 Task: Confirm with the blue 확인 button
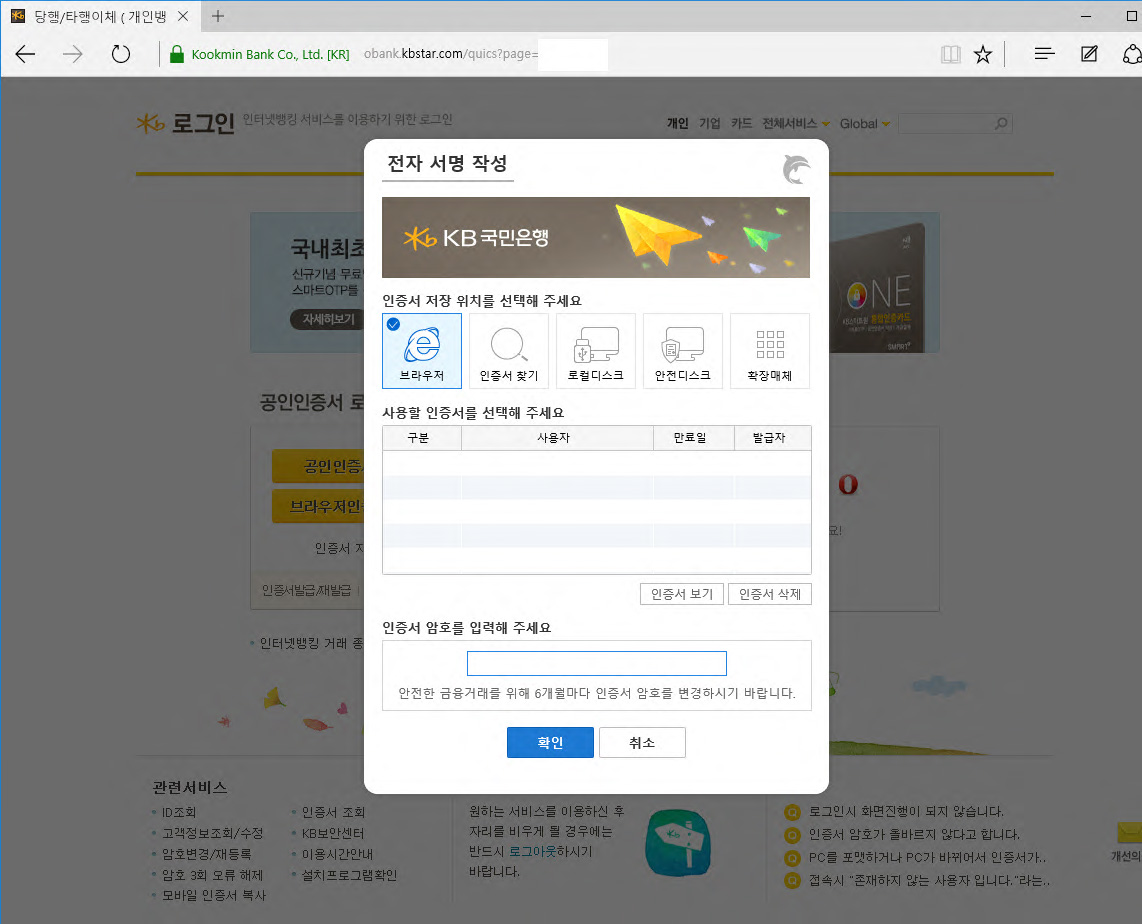[550, 743]
